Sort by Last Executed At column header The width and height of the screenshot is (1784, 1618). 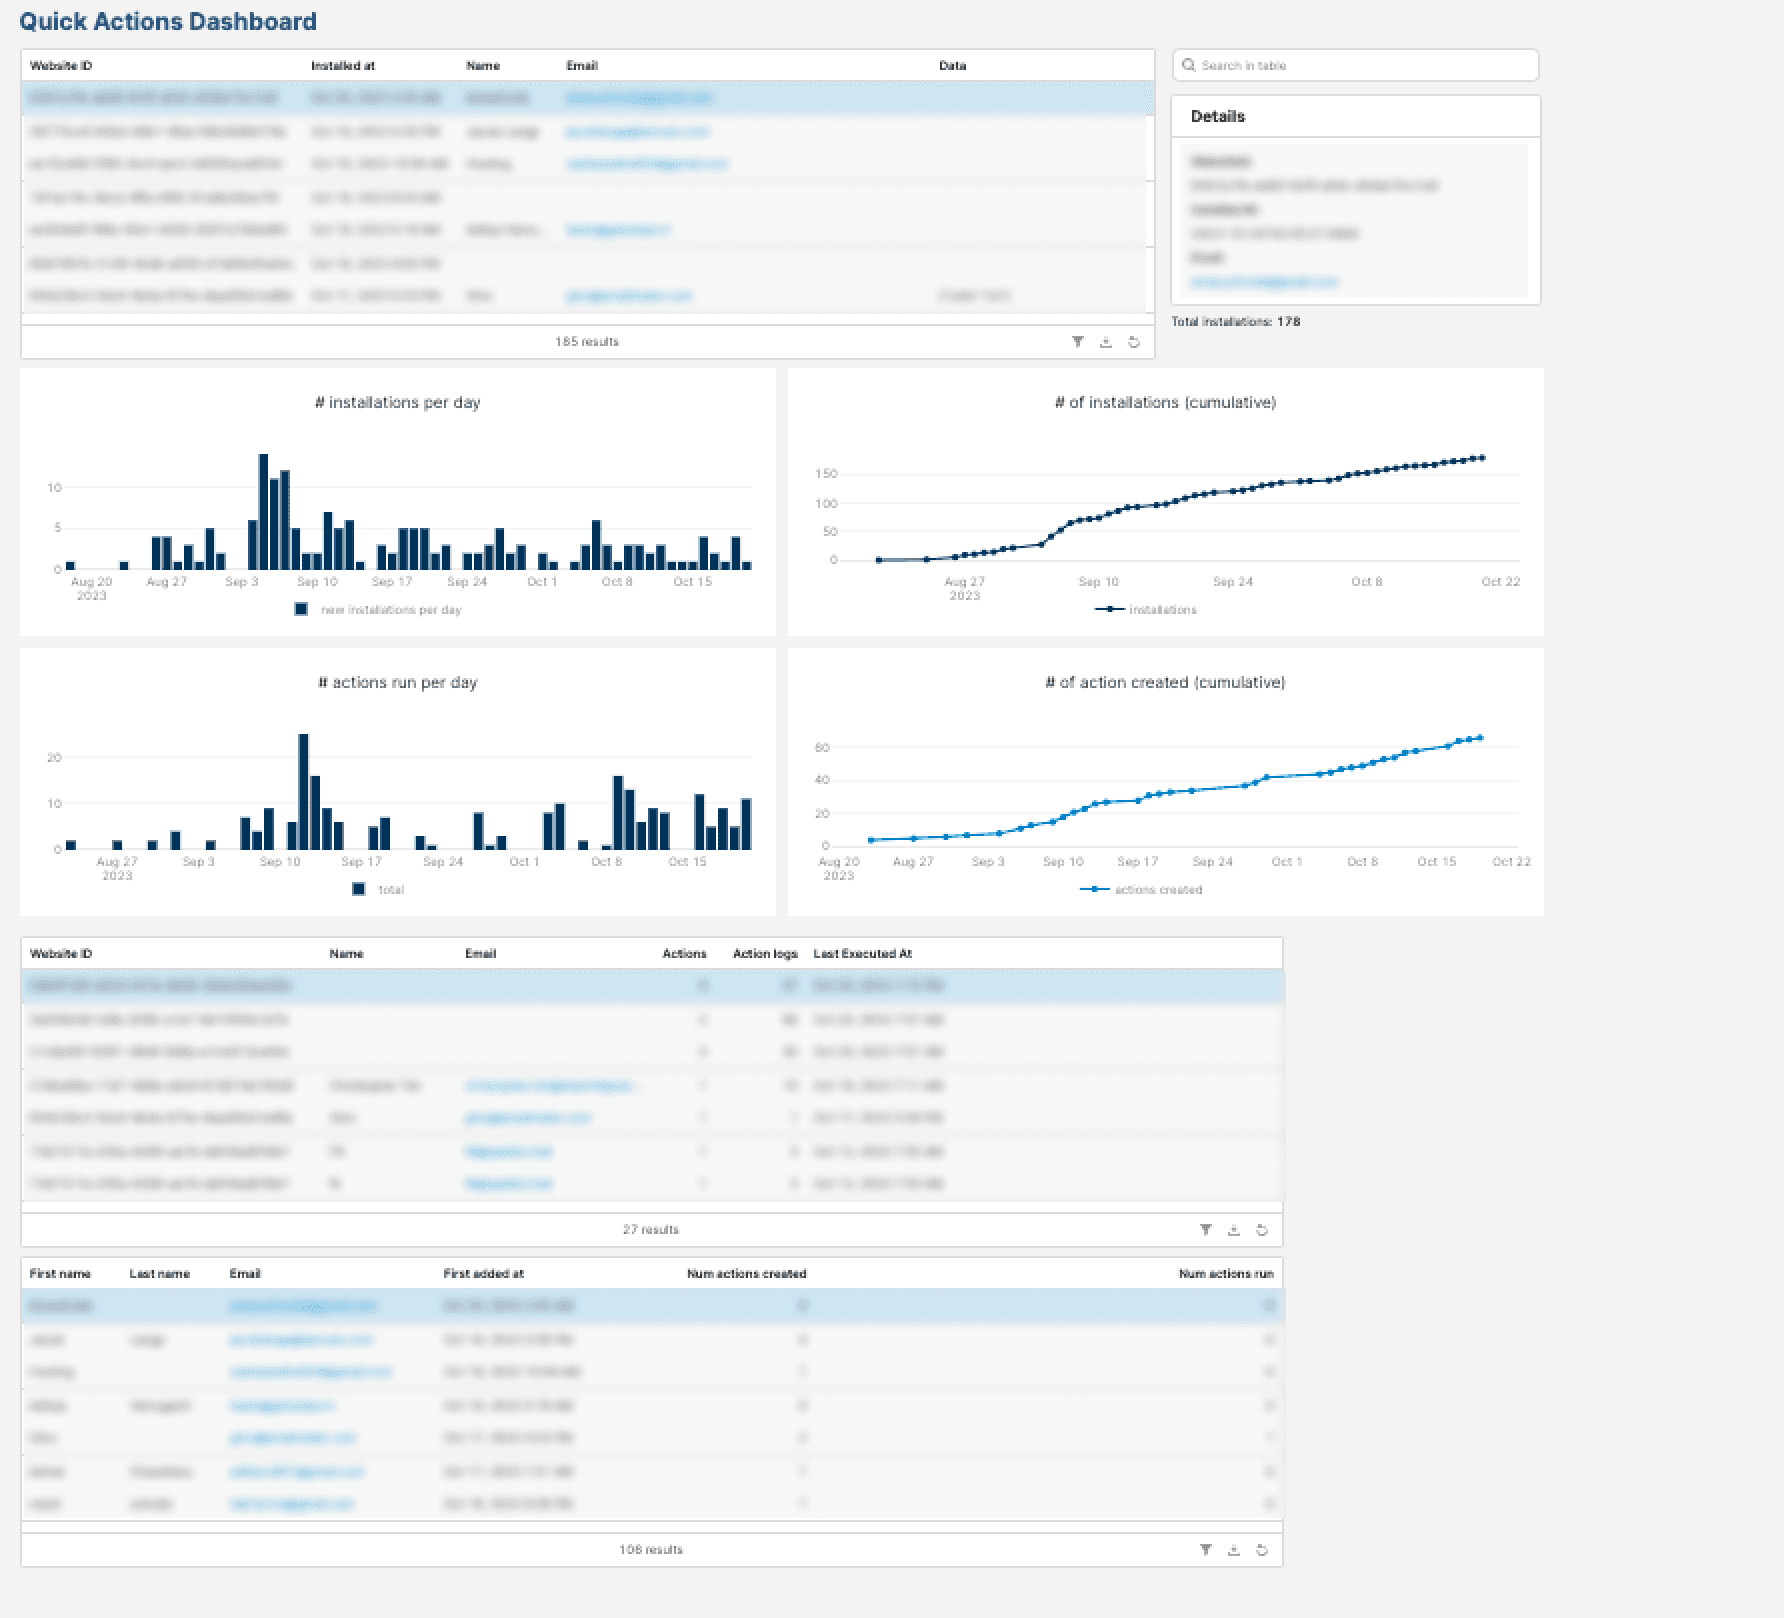(862, 954)
